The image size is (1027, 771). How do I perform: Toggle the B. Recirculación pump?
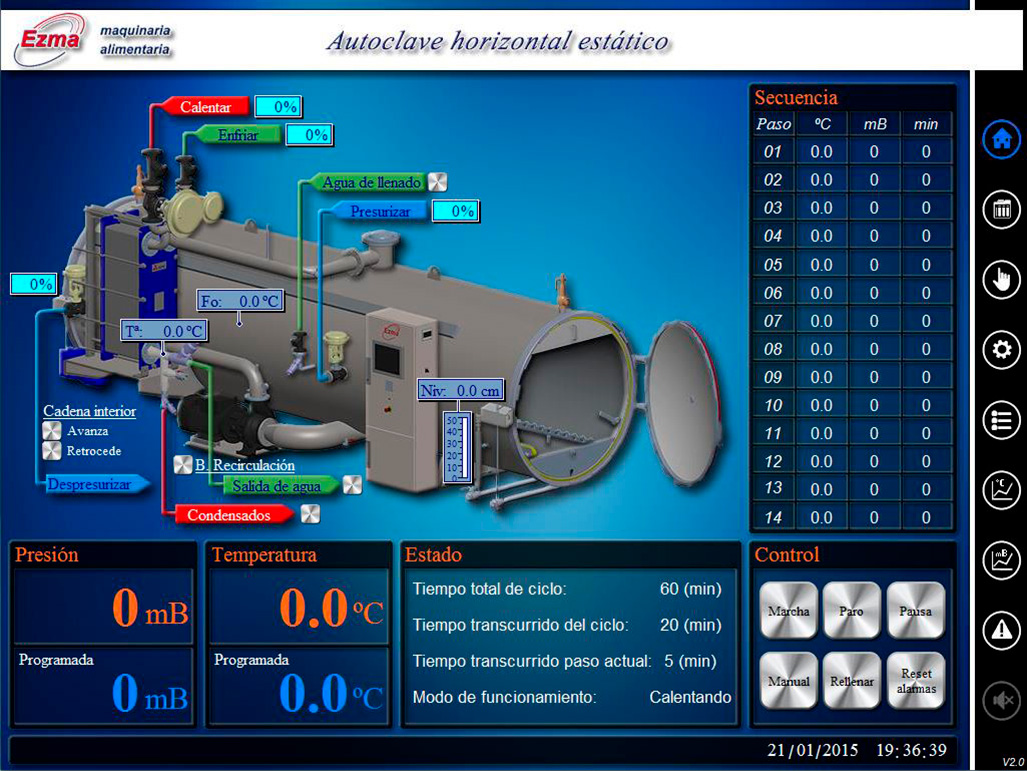pyautogui.click(x=183, y=465)
